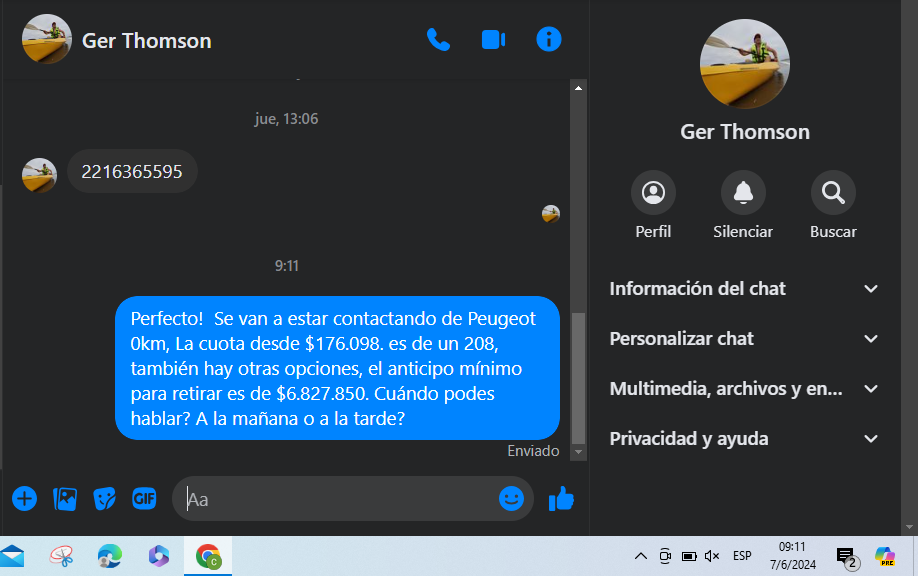Screen dimensions: 918x576
Task: Start a video call
Action: click(x=494, y=40)
